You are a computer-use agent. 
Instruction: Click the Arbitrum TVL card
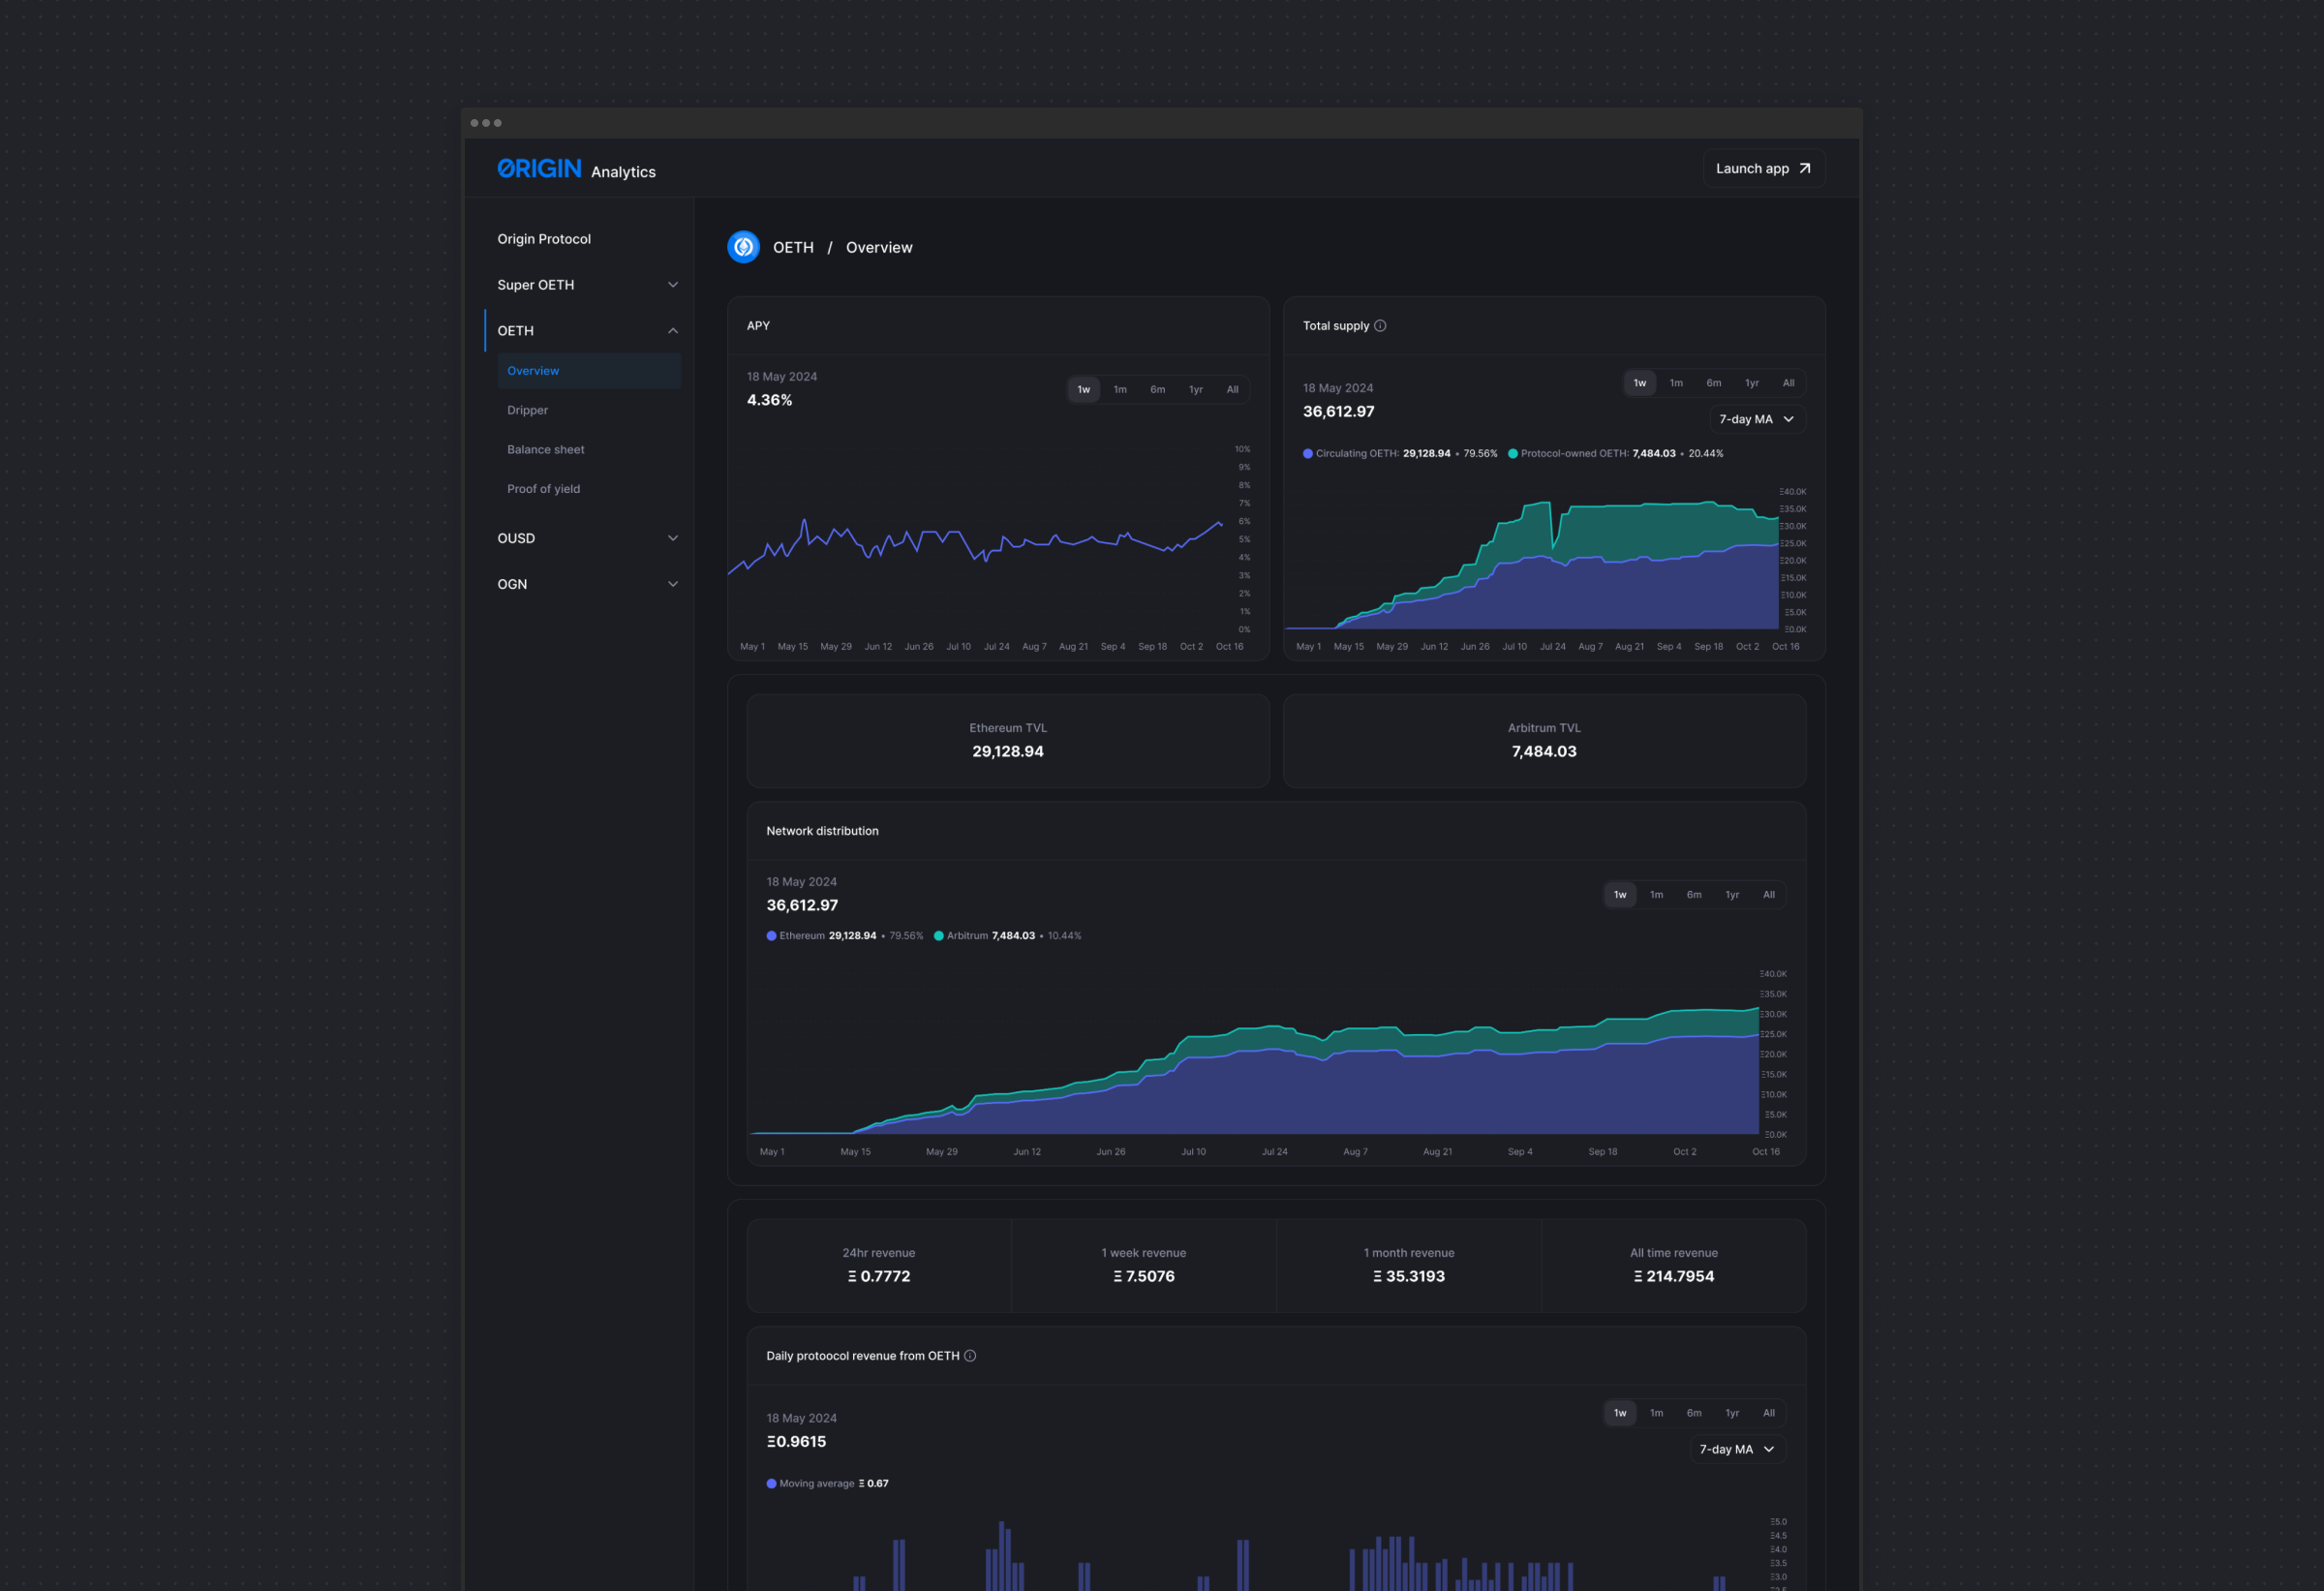pyautogui.click(x=1544, y=741)
